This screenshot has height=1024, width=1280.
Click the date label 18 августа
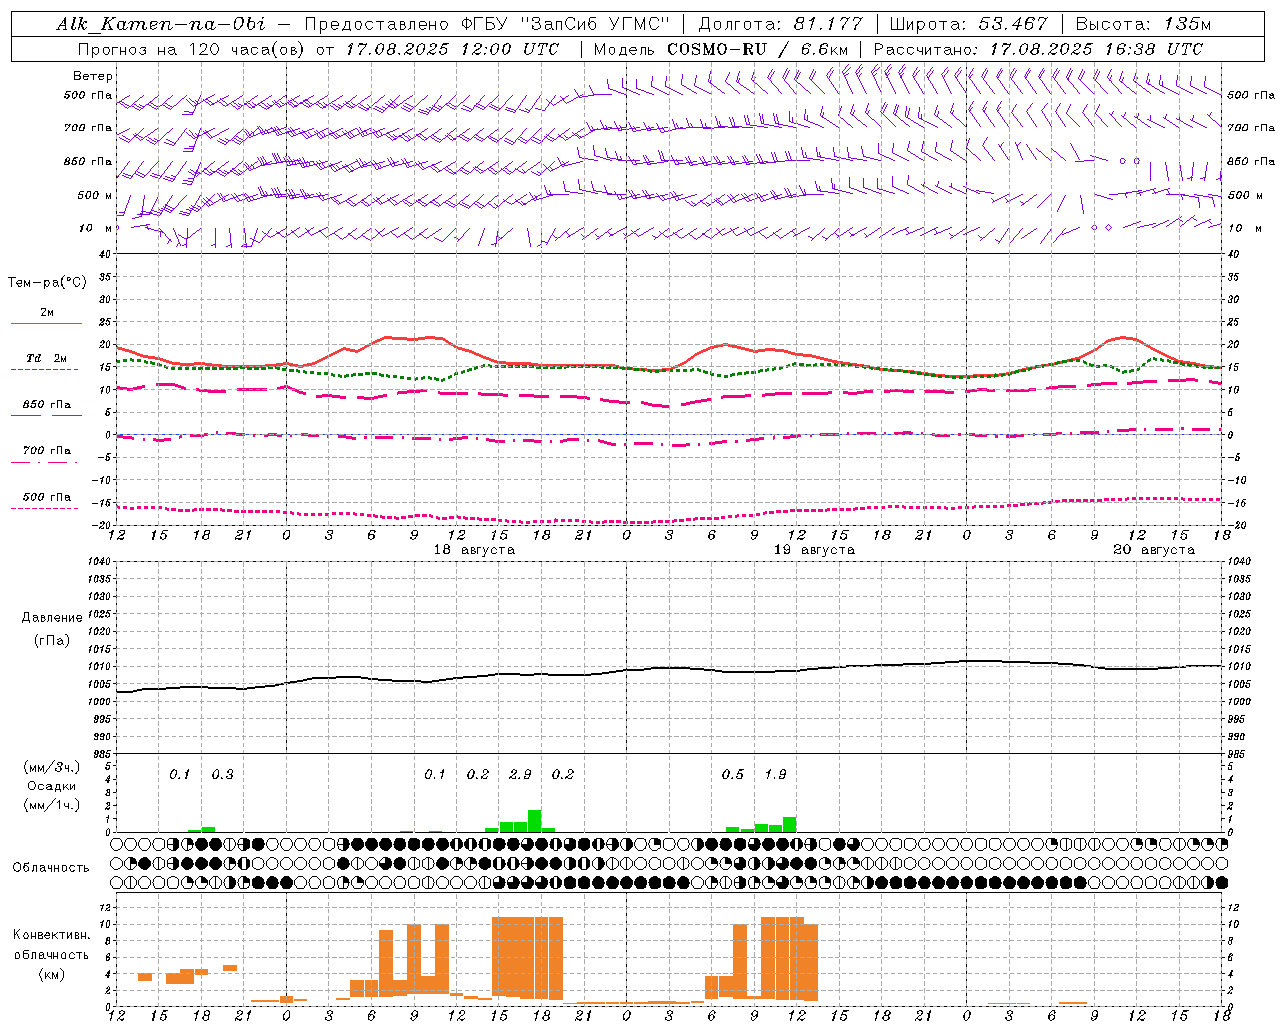pyautogui.click(x=474, y=550)
